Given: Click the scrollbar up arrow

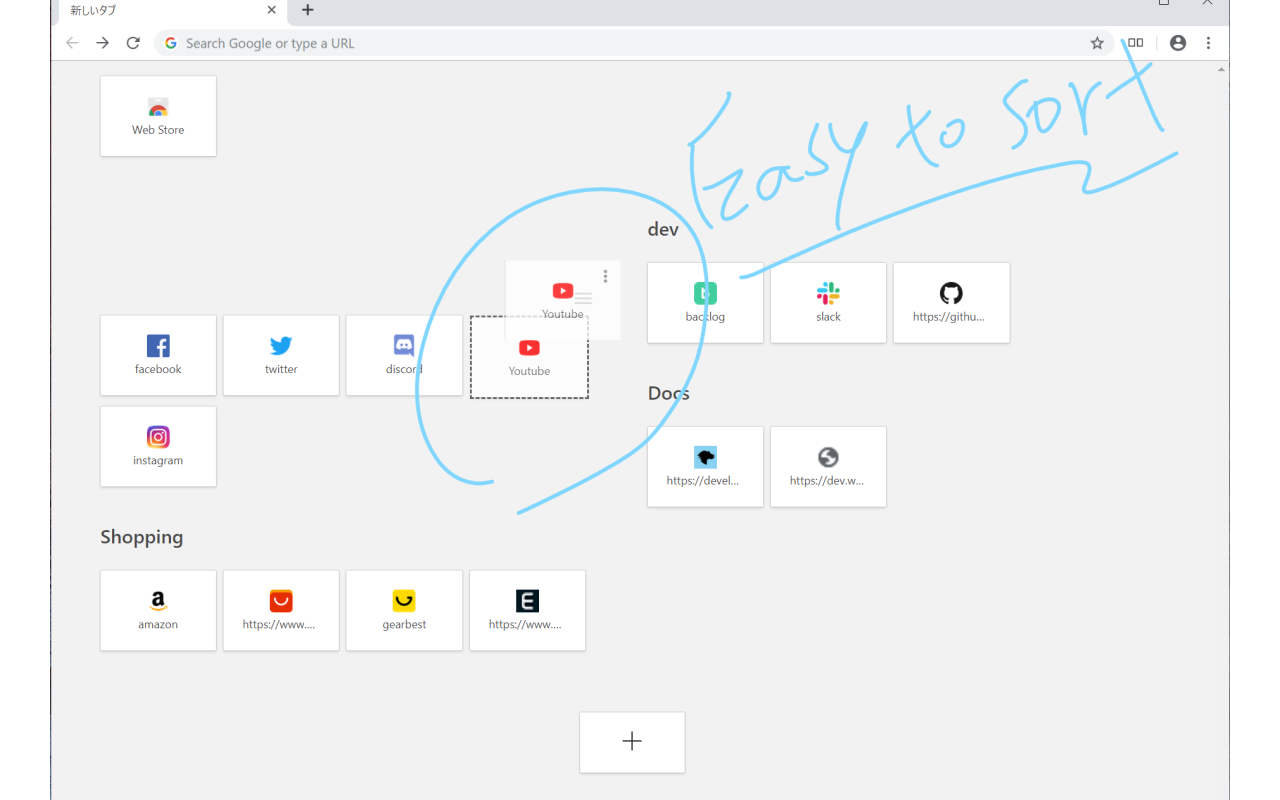Looking at the screenshot, I should click(x=1221, y=70).
